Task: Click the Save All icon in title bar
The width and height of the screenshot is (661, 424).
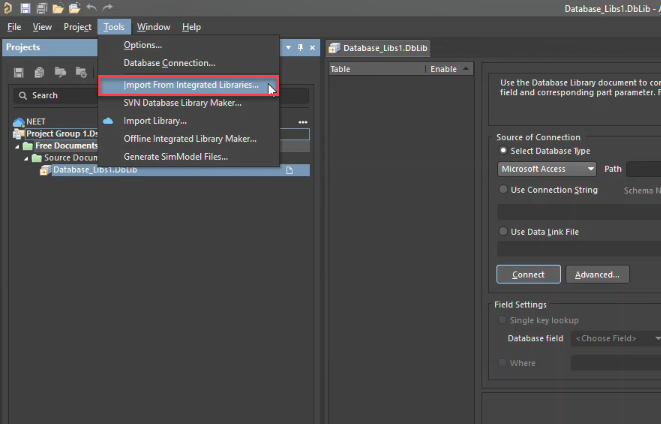Action: 41,8
